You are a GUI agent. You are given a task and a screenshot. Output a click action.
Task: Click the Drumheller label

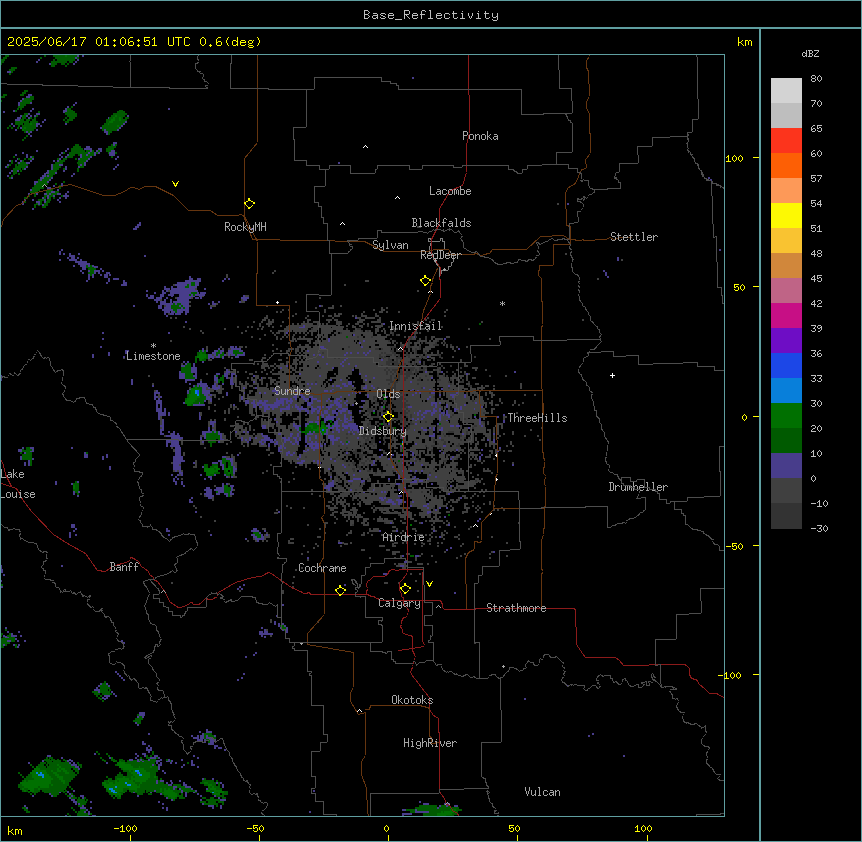pyautogui.click(x=638, y=487)
